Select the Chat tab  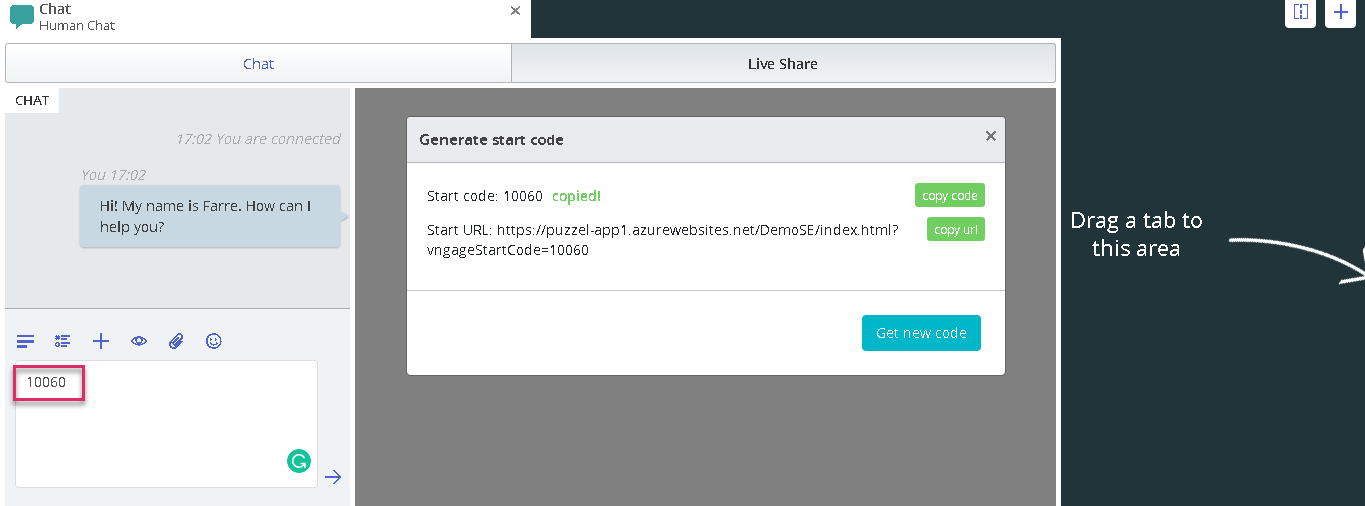(258, 63)
